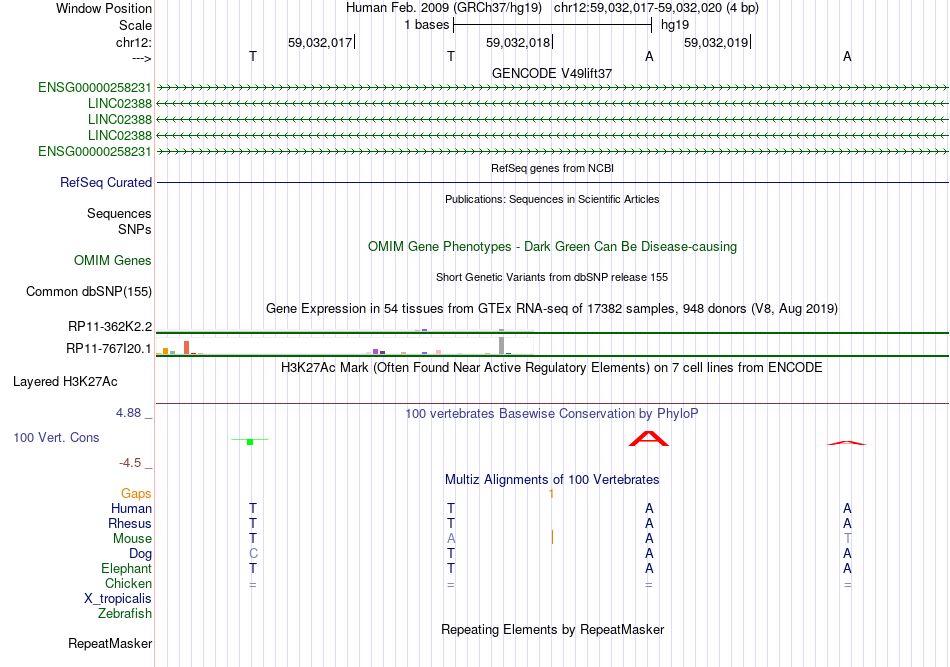This screenshot has height=667, width=950.
Task: Click the 4.88 PhyloP upper scale value
Action: click(128, 413)
